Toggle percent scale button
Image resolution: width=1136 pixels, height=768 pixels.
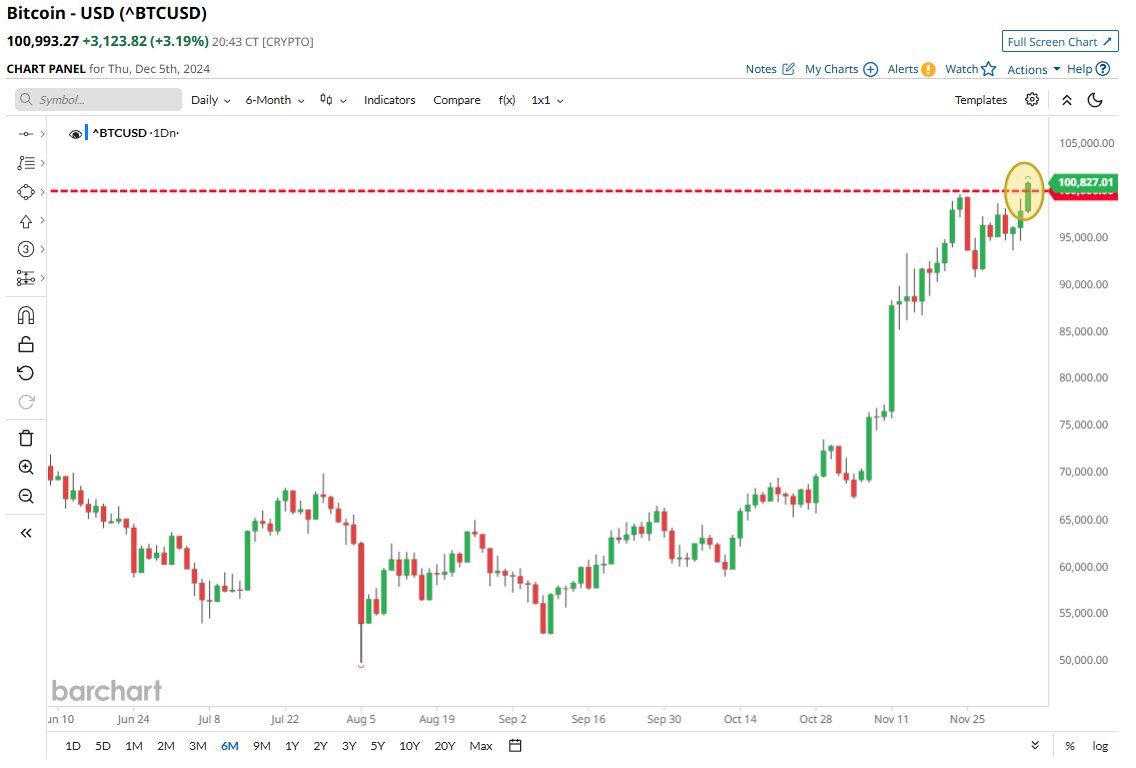1069,746
